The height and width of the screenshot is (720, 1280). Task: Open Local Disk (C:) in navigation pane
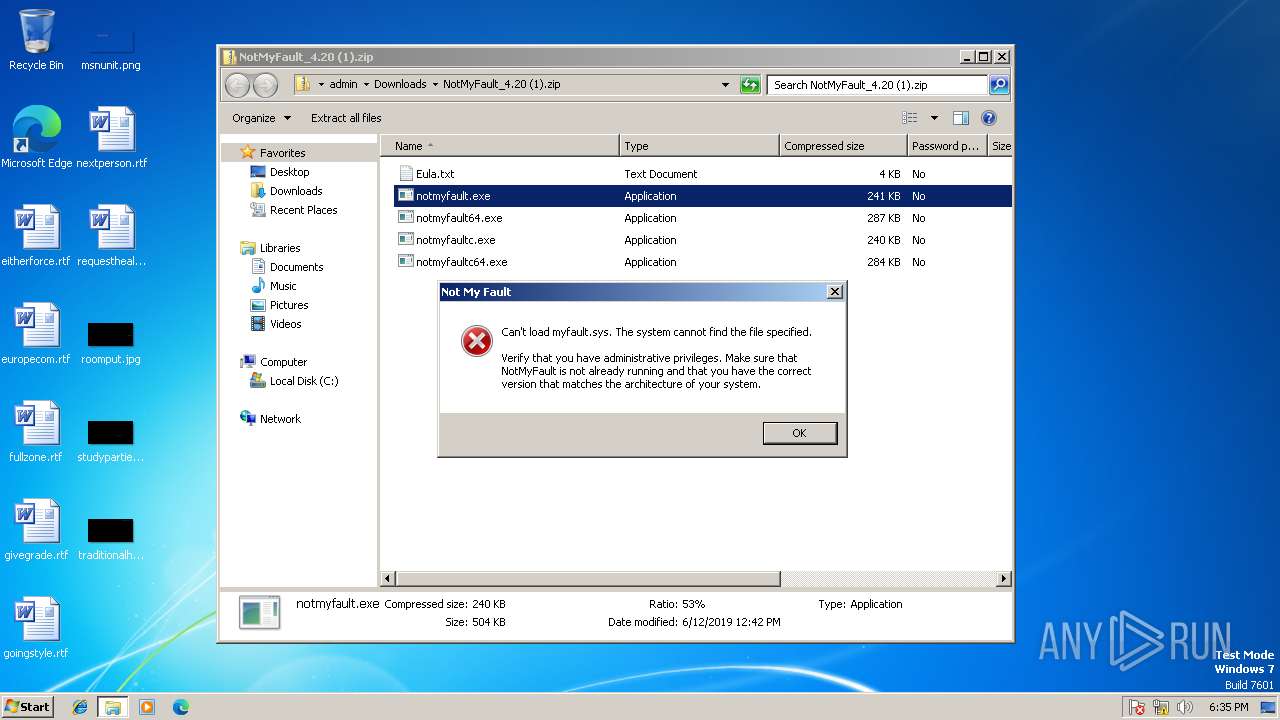pos(304,381)
